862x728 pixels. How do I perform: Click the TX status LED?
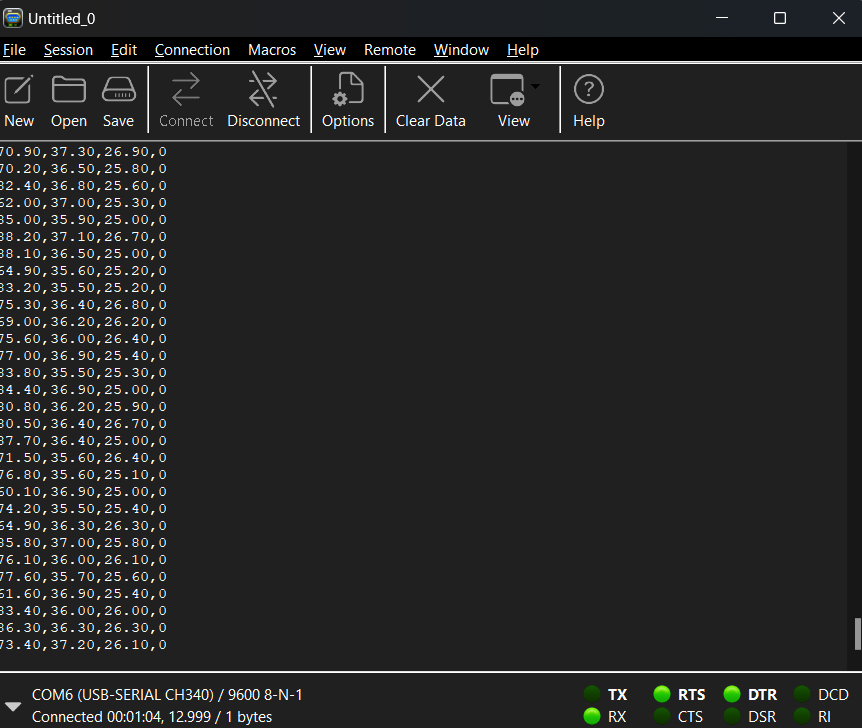[592, 694]
